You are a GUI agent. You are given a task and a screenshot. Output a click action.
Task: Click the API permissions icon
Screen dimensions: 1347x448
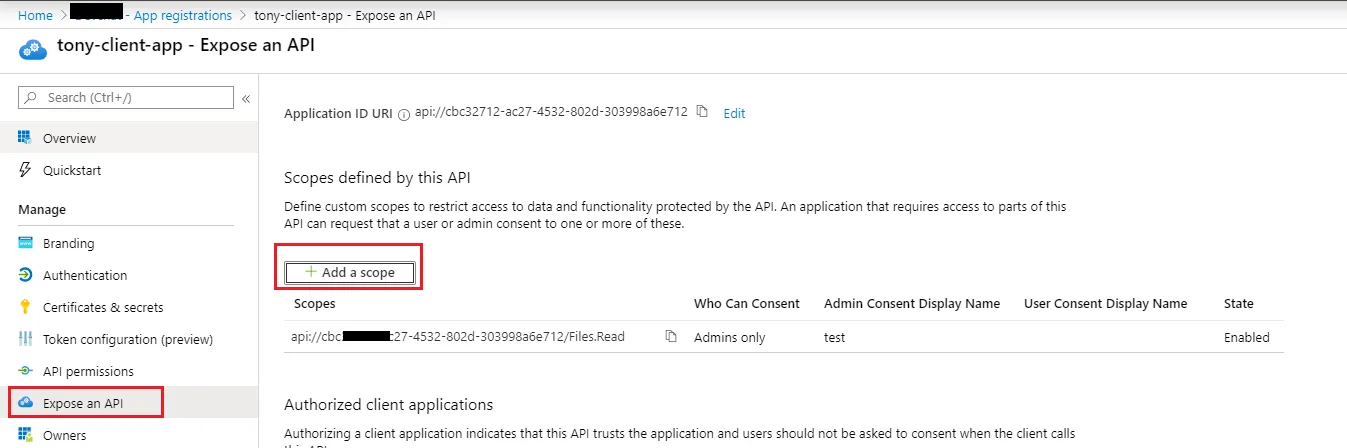pyautogui.click(x=25, y=371)
